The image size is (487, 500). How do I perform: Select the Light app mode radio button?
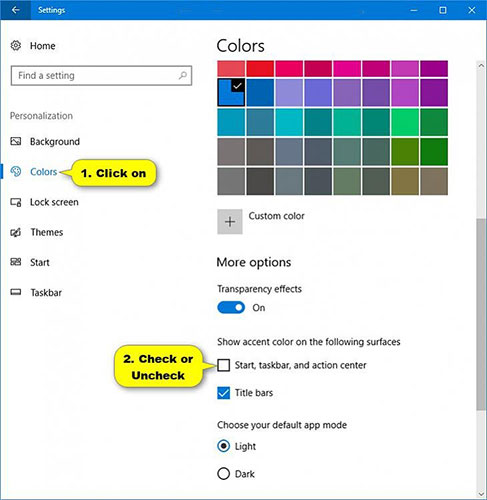click(223, 446)
